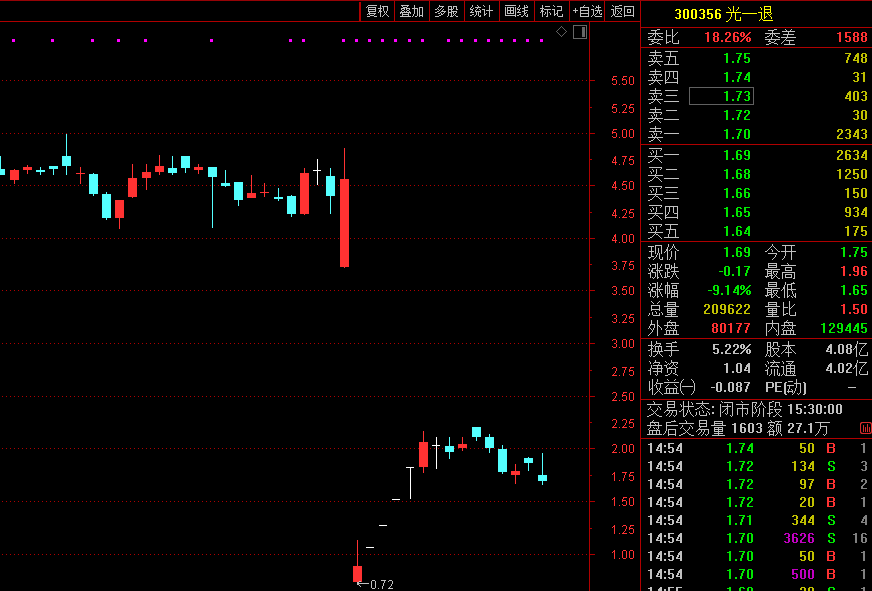Select tick trade with volume 500

pos(803,574)
